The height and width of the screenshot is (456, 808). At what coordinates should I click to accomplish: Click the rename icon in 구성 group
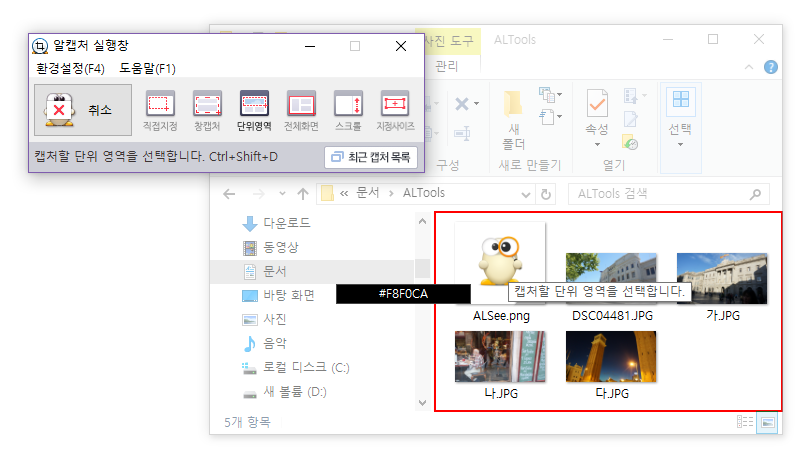462,133
